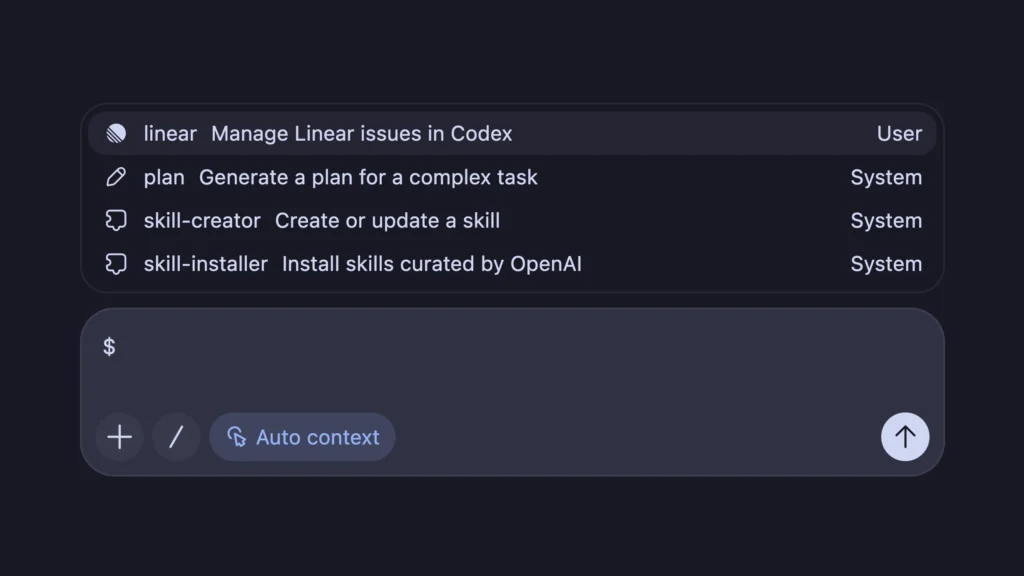
Task: Click the slash command icon
Action: 176,437
